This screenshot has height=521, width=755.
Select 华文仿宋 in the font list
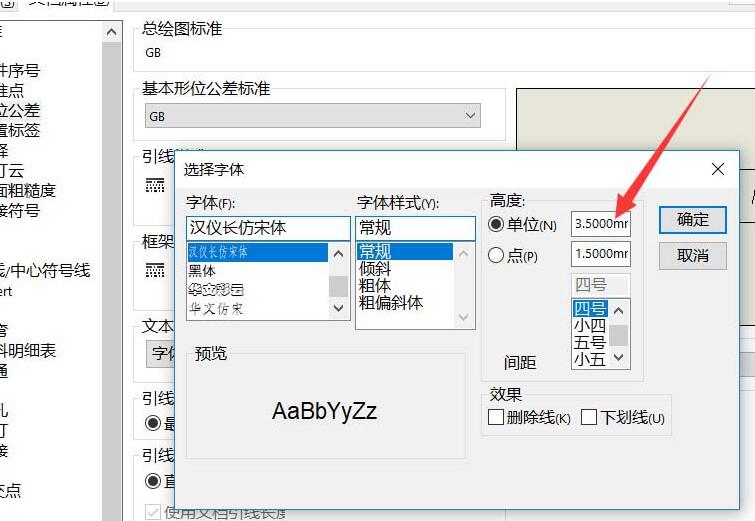(x=258, y=308)
